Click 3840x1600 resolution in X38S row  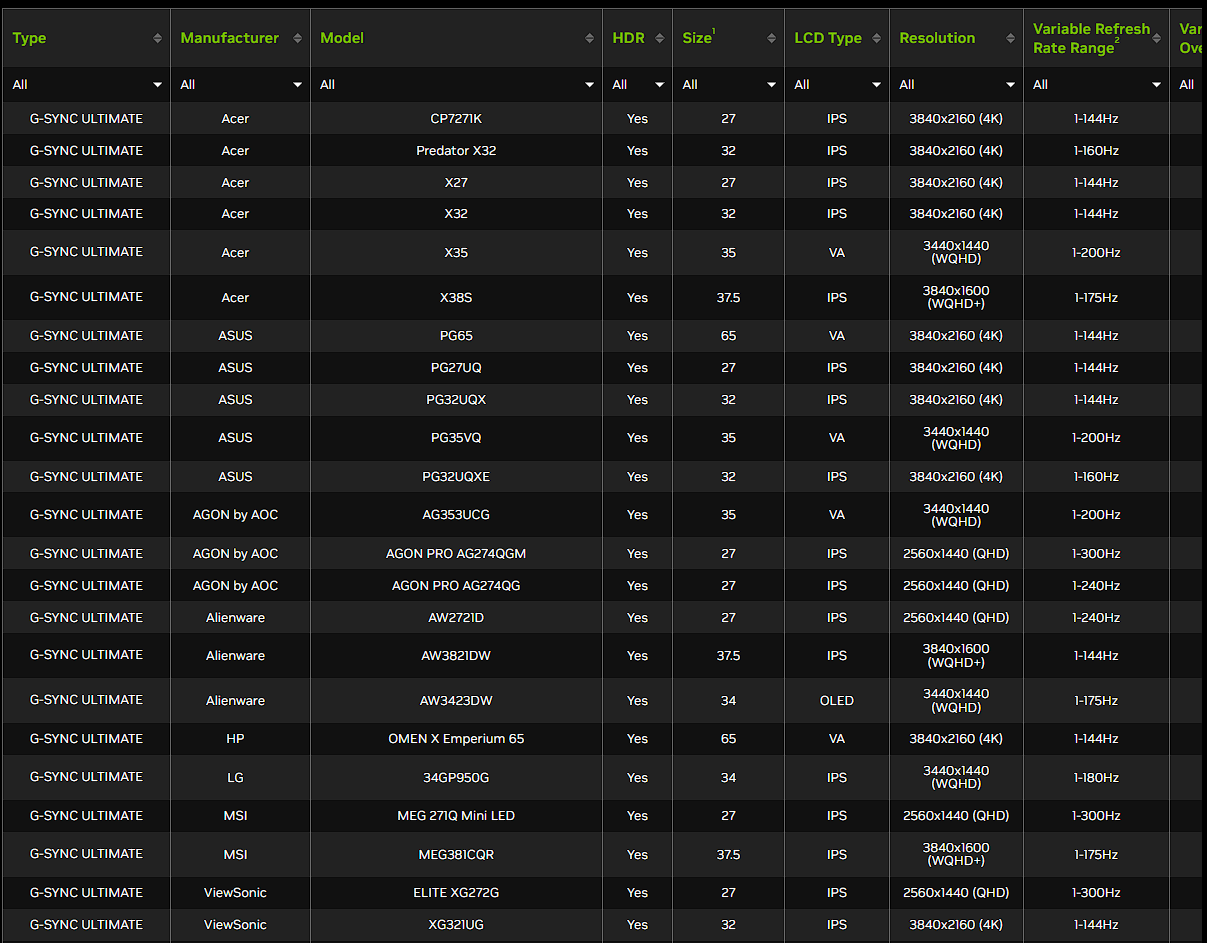point(956,298)
